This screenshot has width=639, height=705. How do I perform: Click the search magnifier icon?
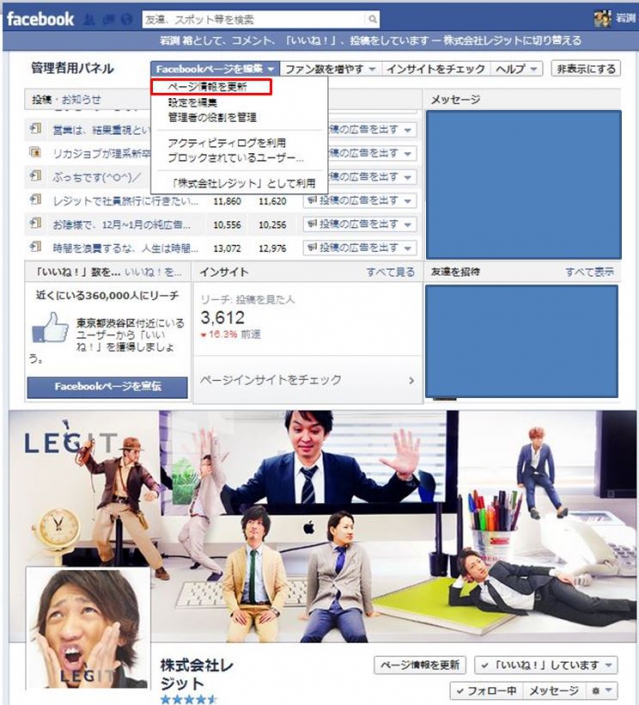point(372,19)
